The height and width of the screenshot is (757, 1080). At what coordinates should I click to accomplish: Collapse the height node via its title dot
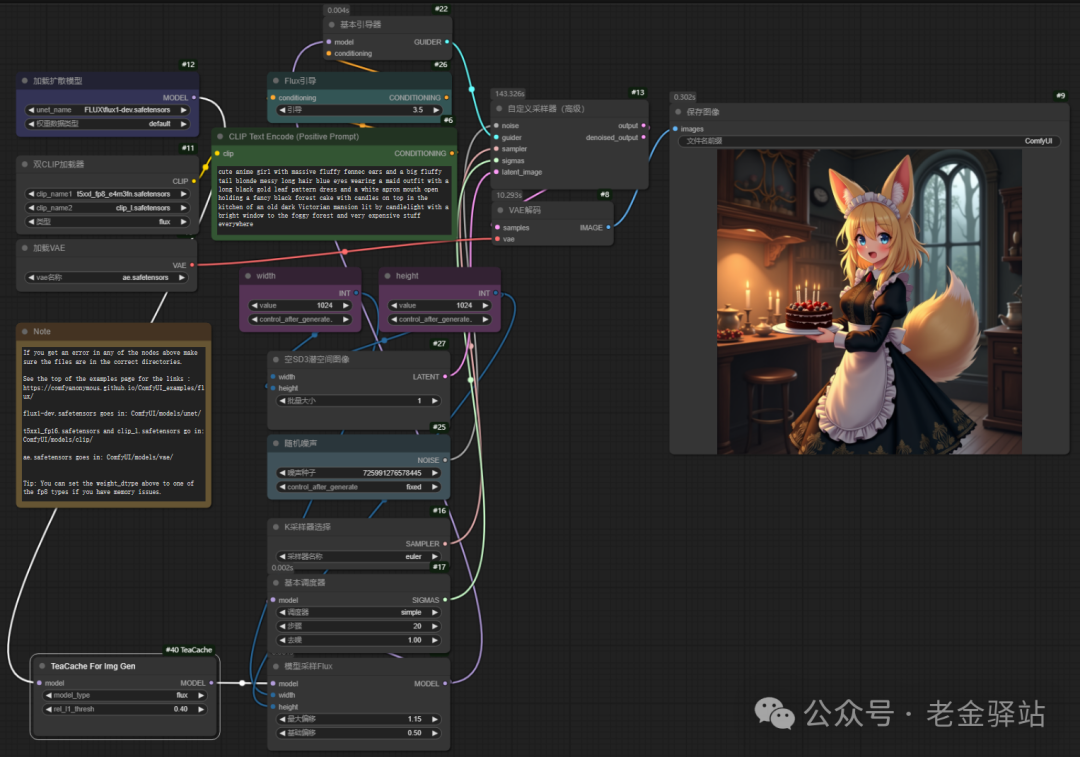pos(388,276)
